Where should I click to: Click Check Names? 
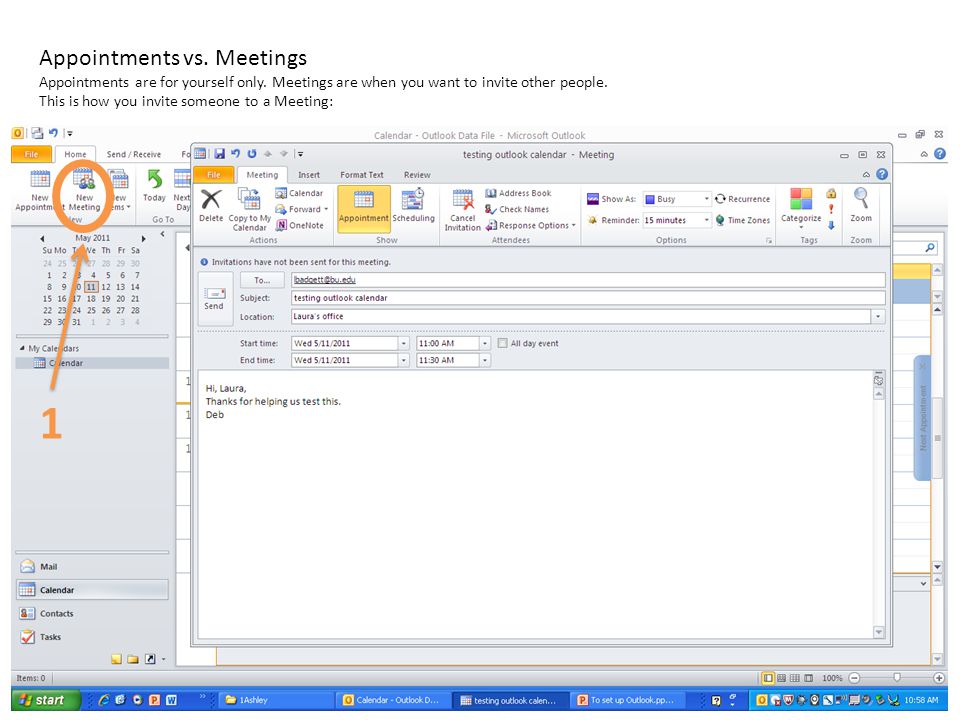[517, 209]
